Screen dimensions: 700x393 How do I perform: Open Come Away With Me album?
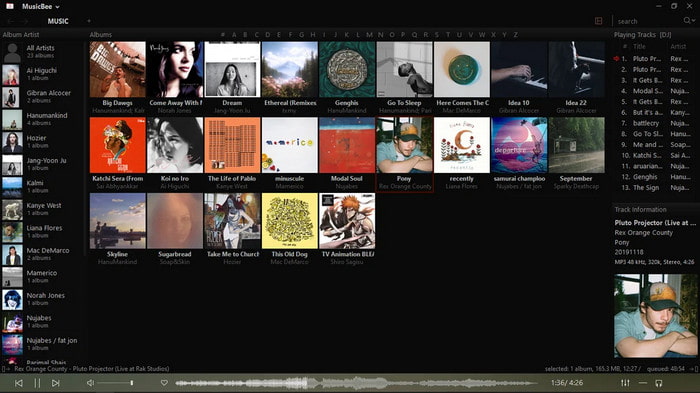tap(175, 69)
